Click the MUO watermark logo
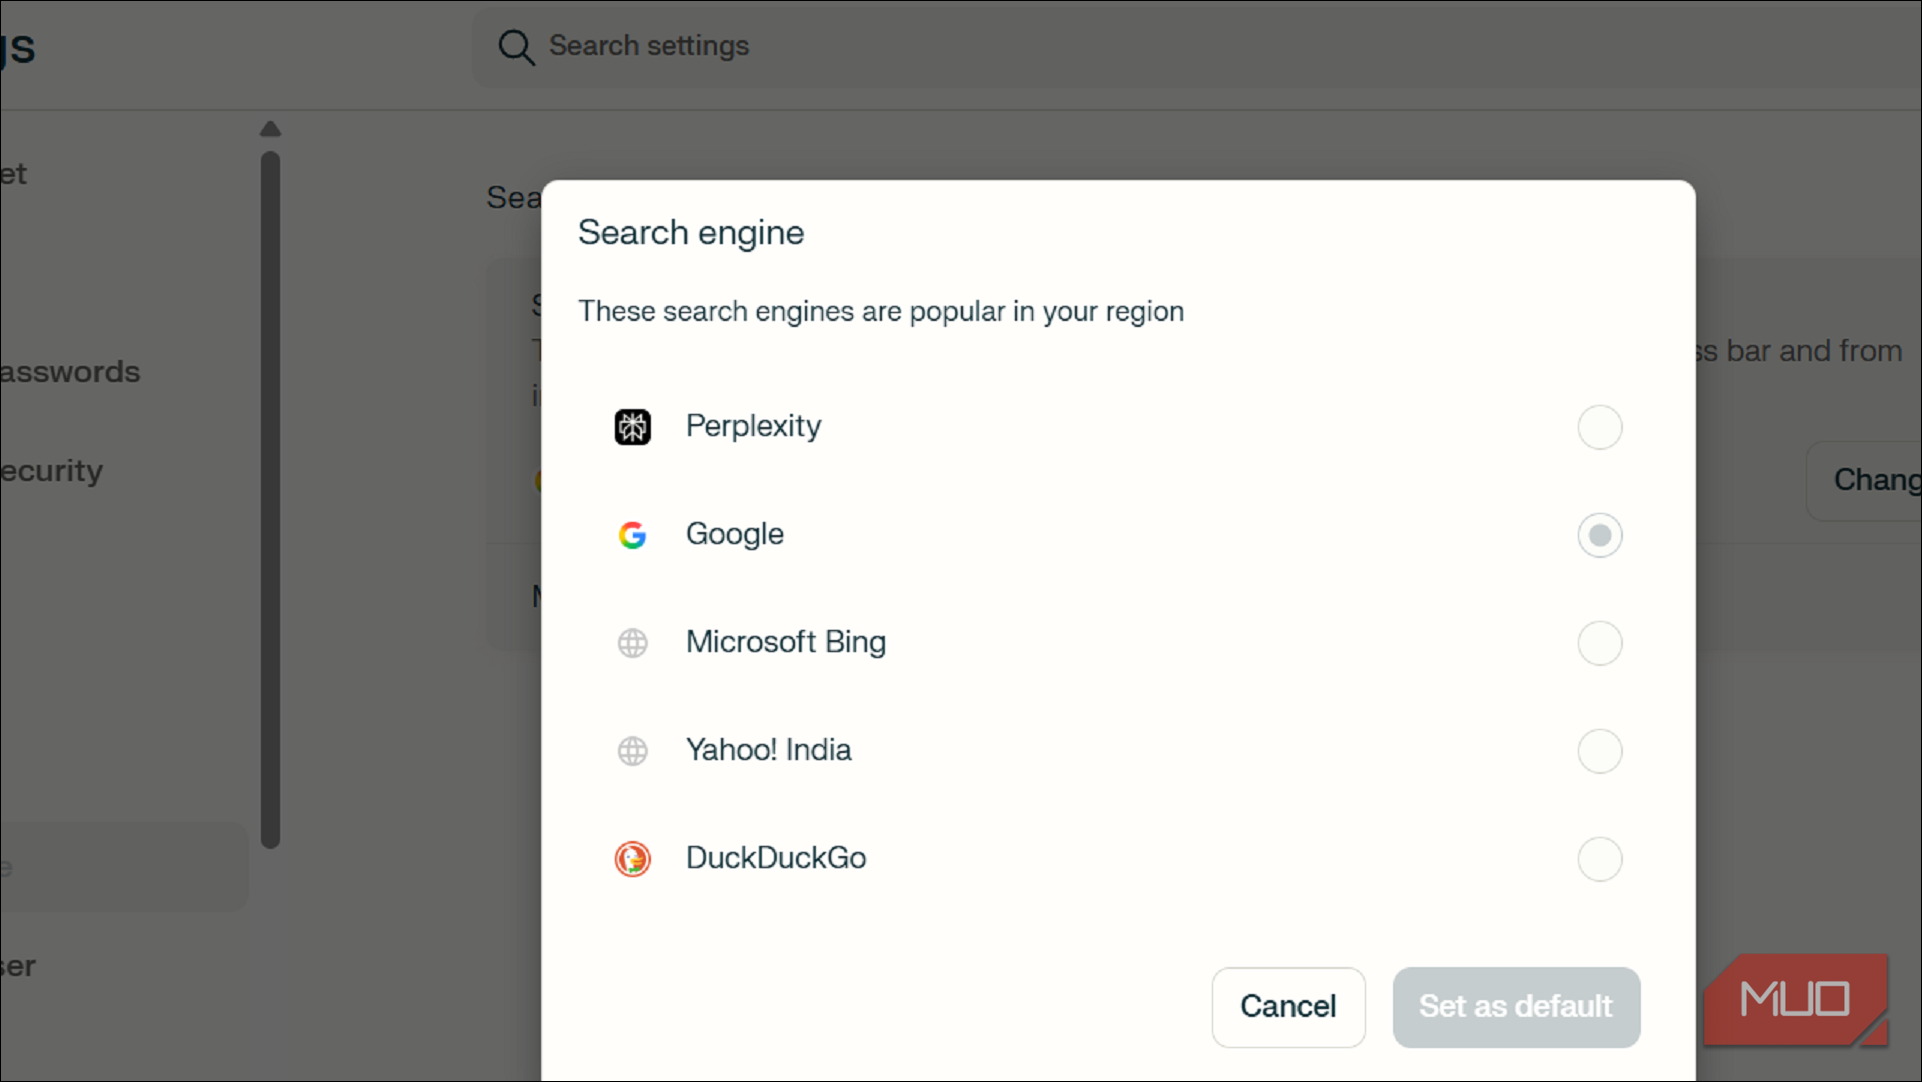The image size is (1922, 1082). pos(1796,1000)
